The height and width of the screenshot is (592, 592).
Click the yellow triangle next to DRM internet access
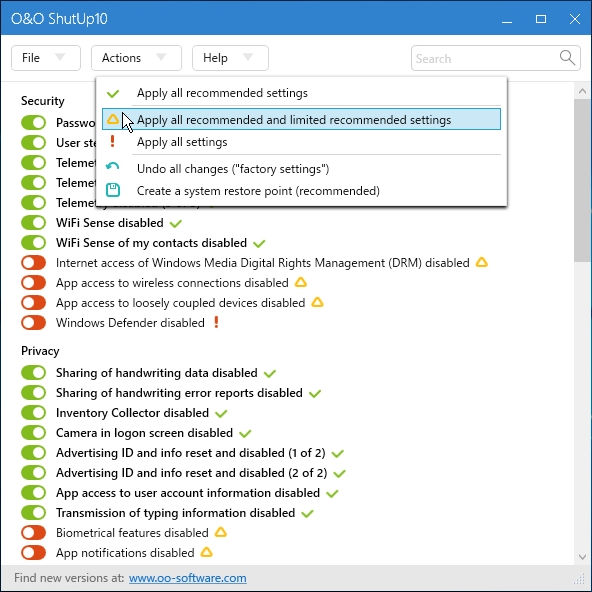pyautogui.click(x=481, y=262)
